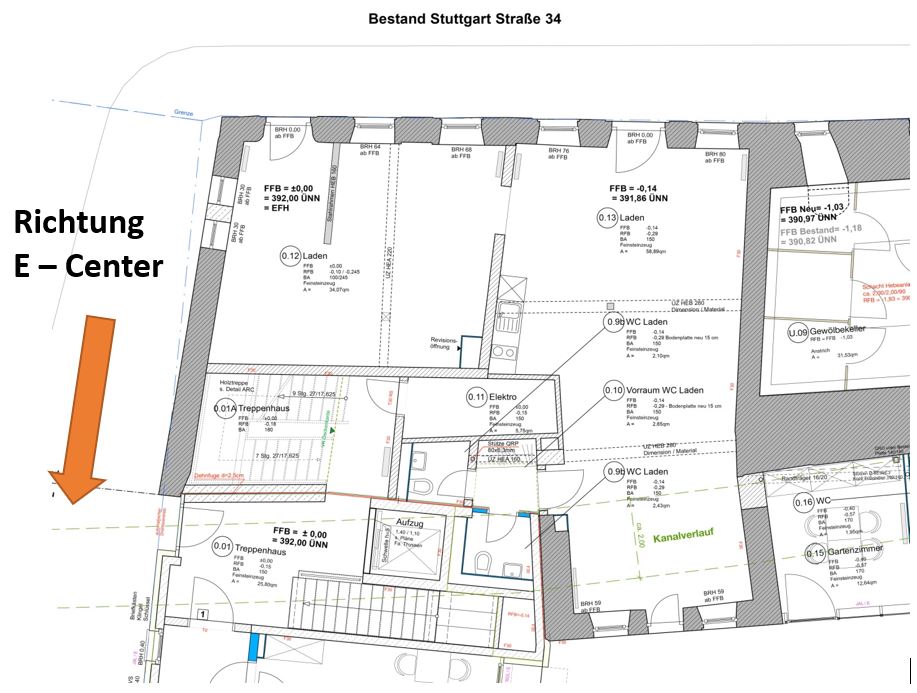Screen dimensions: 917x693
Task: Select the Richtung E – Center text
Action: (88, 243)
